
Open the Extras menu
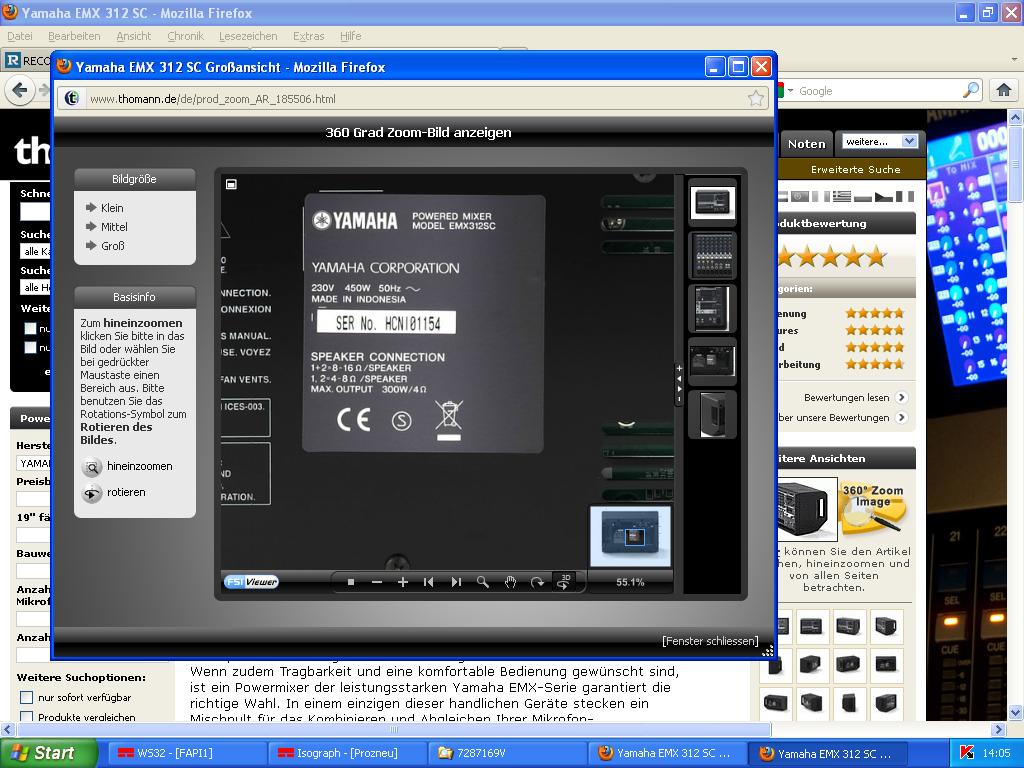(309, 36)
